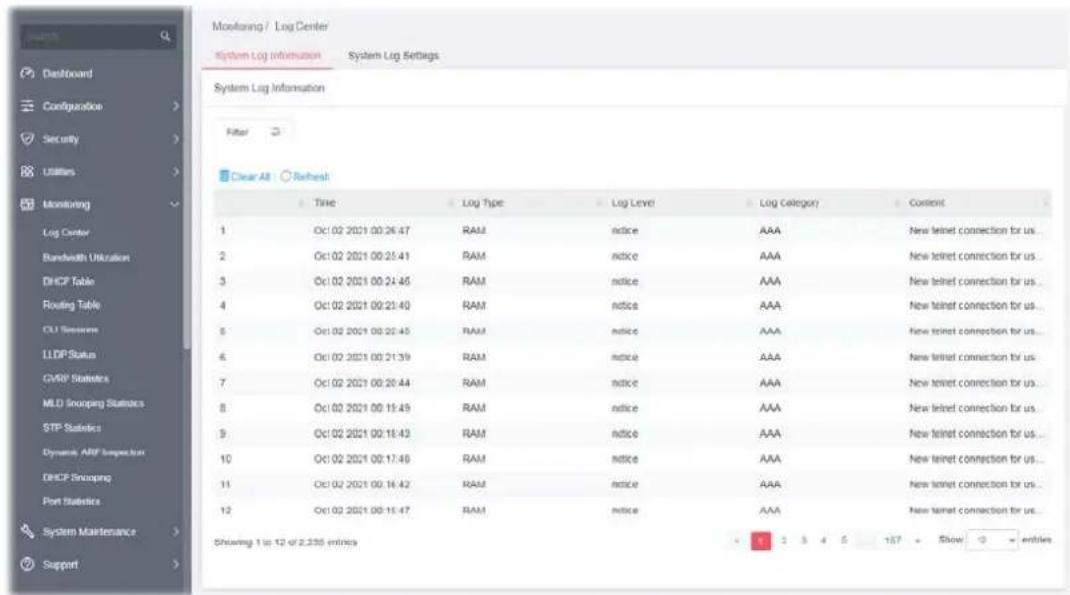Expand the Security menu chevron
The height and width of the screenshot is (595, 1070).
pos(175,139)
